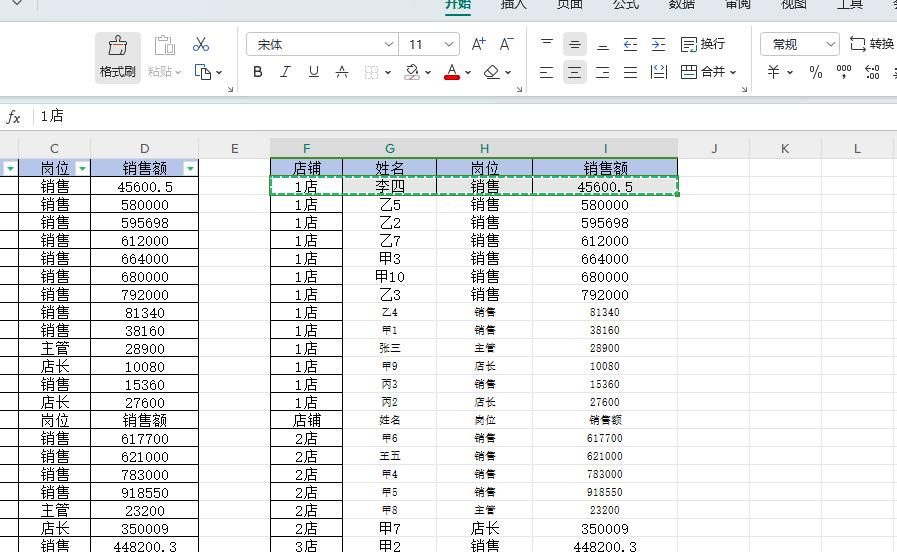Viewport: 897px width, 552px height.
Task: Open filter dropdown on 销售额 column D header
Action: 190,168
